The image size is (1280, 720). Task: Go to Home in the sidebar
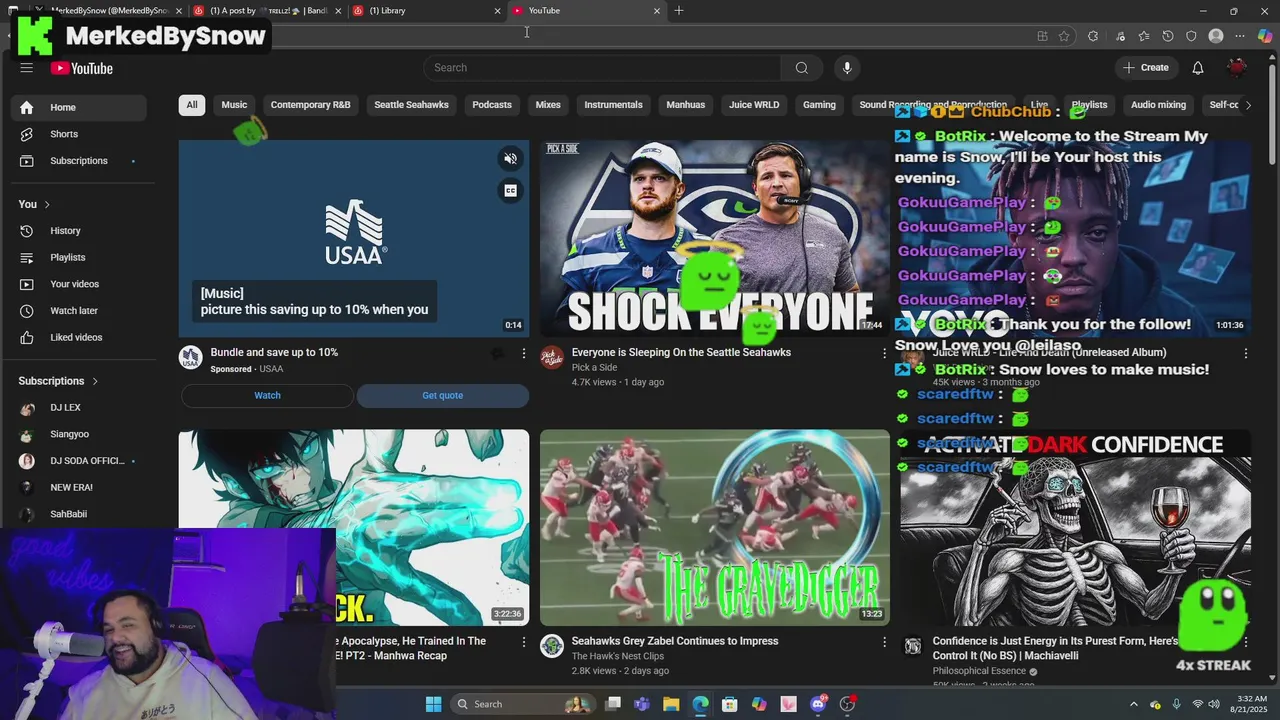pyautogui.click(x=80, y=107)
